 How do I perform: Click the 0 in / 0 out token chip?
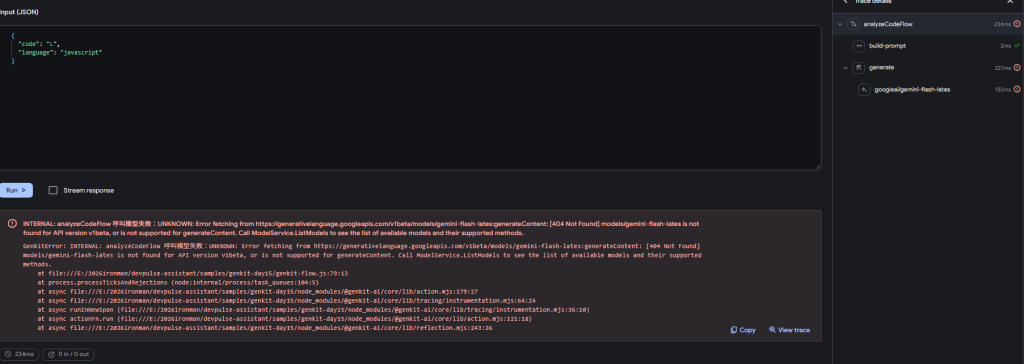(x=69, y=354)
